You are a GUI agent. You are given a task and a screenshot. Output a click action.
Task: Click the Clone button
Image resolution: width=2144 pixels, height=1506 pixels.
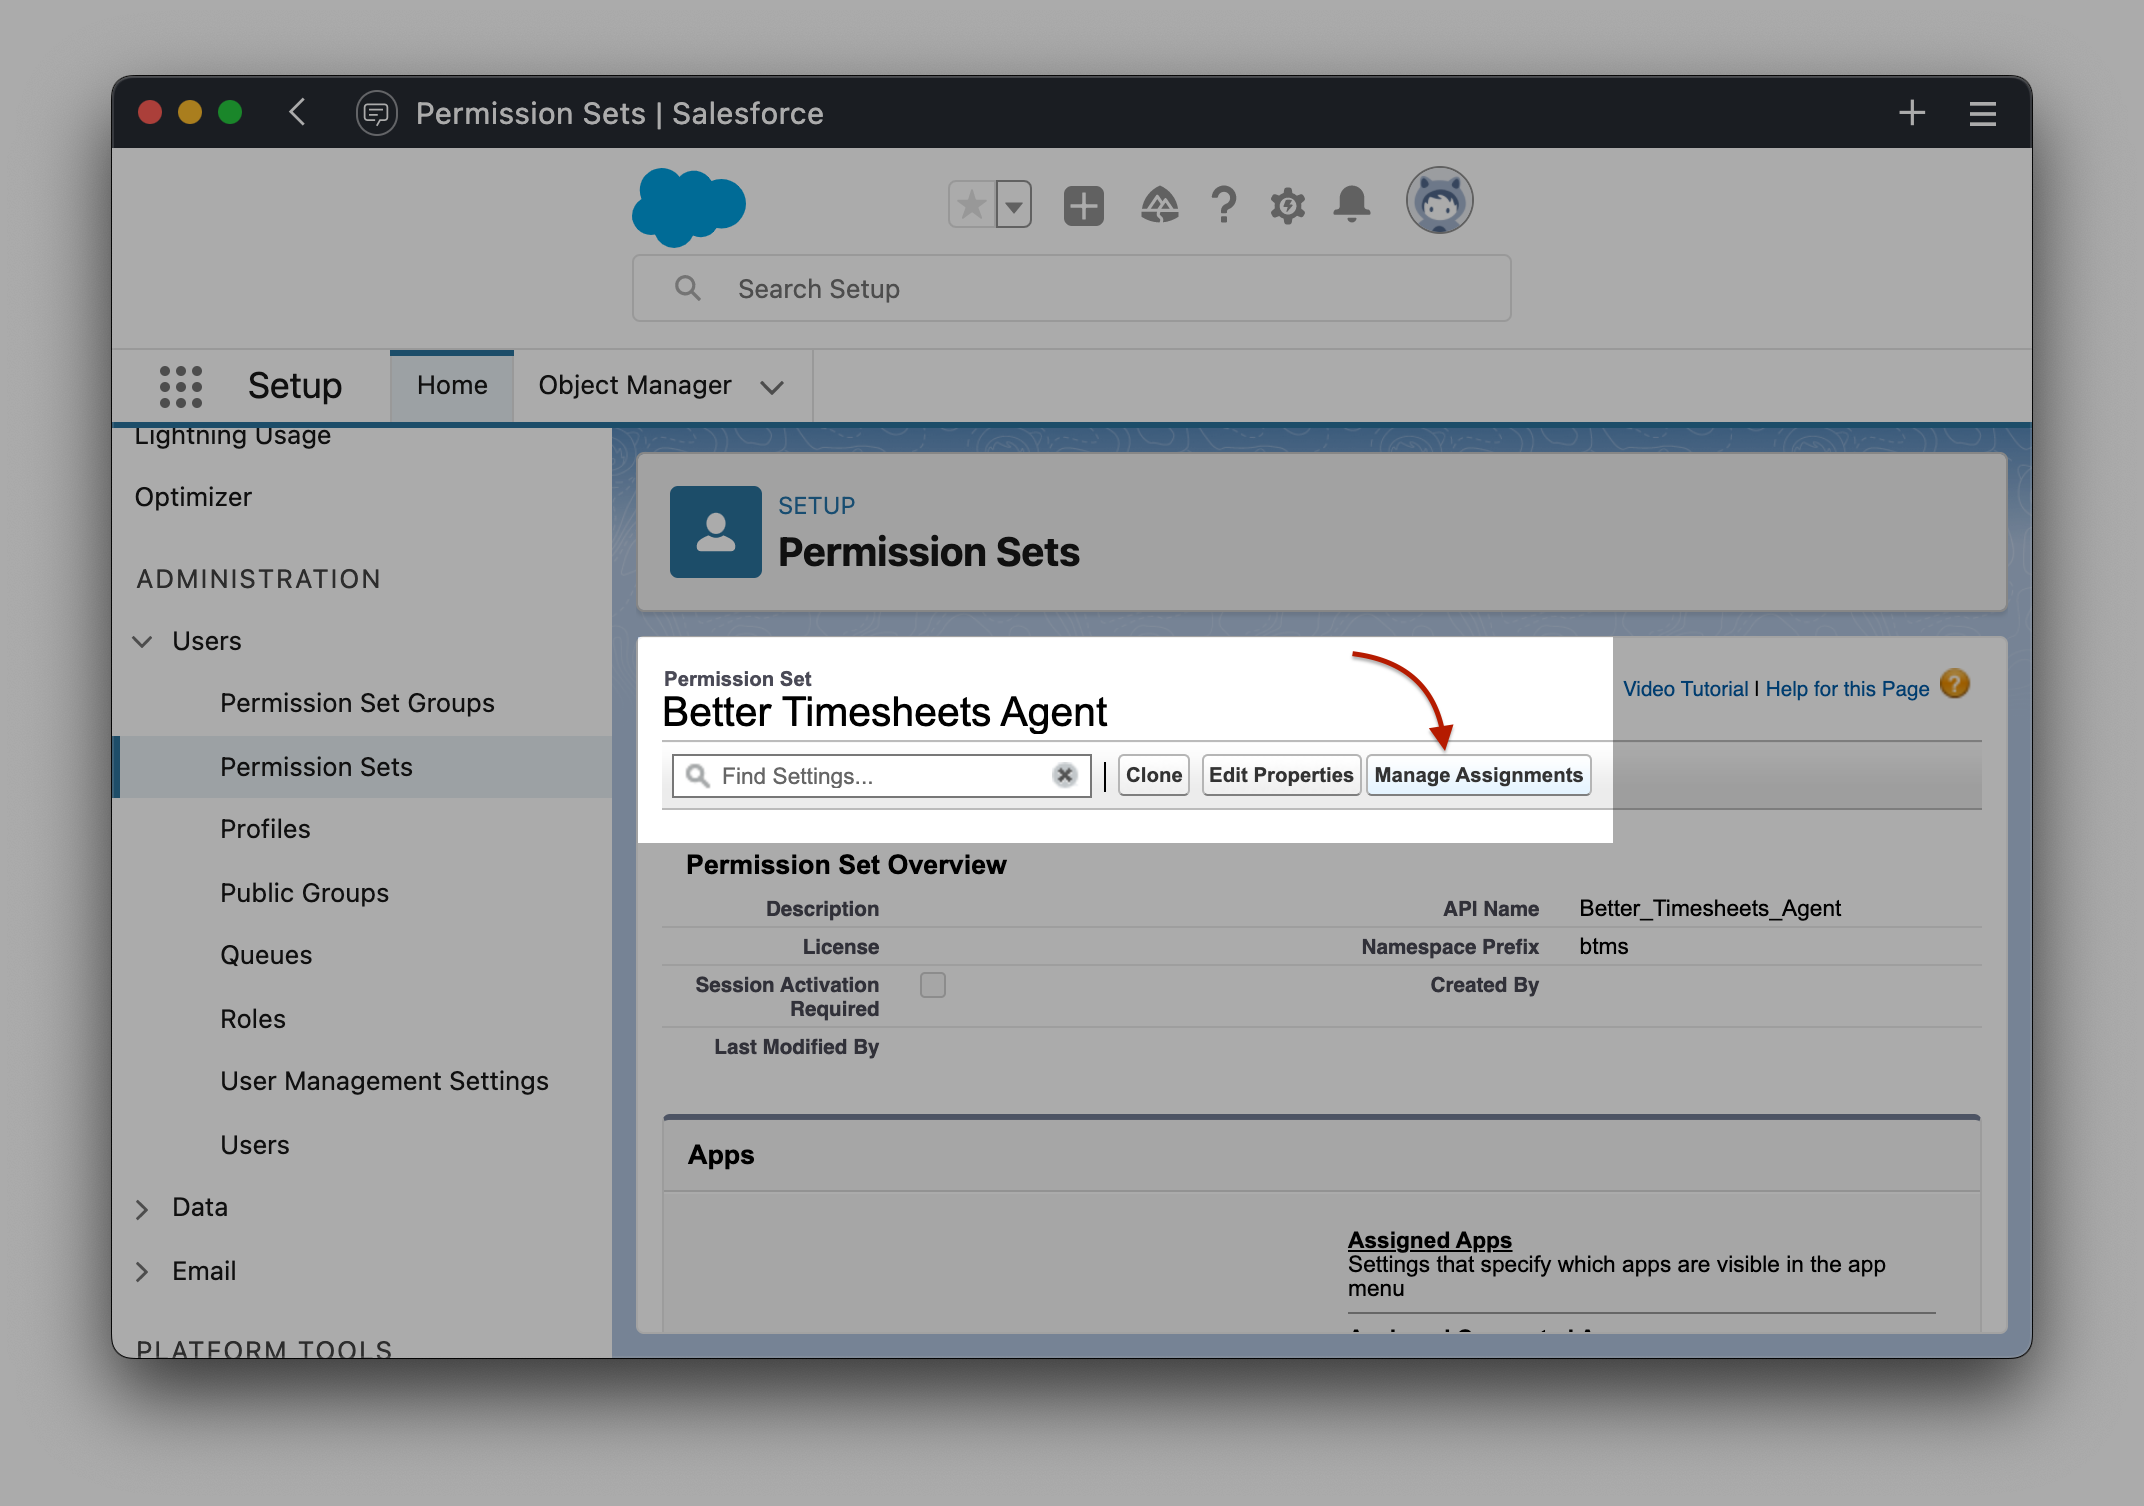1153,774
